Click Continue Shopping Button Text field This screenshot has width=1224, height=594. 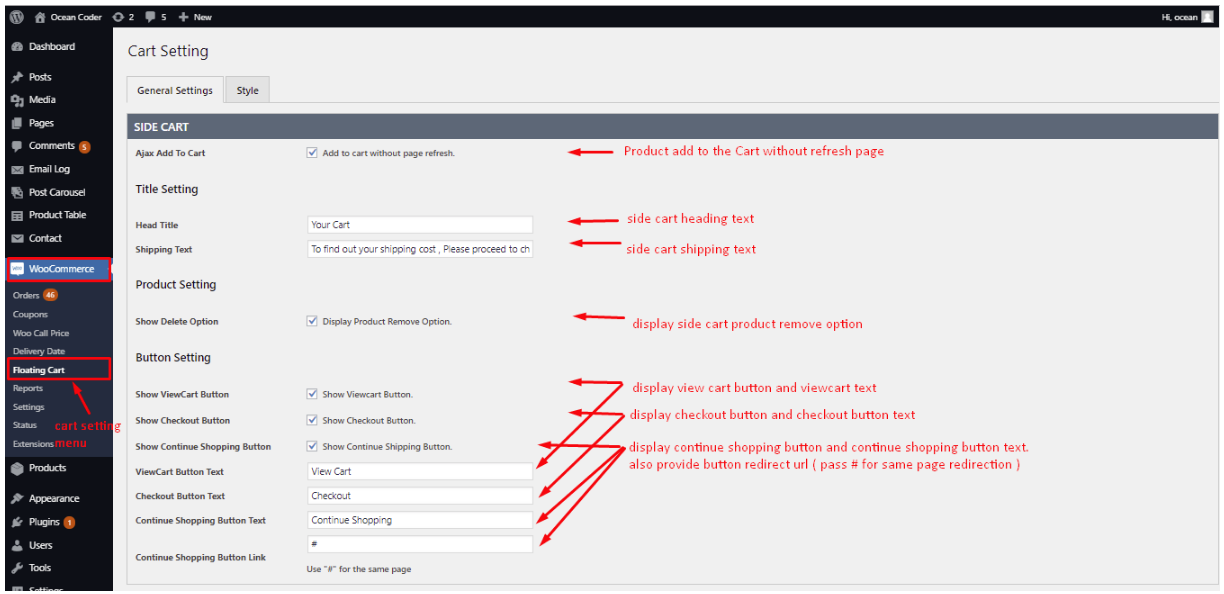click(x=420, y=520)
